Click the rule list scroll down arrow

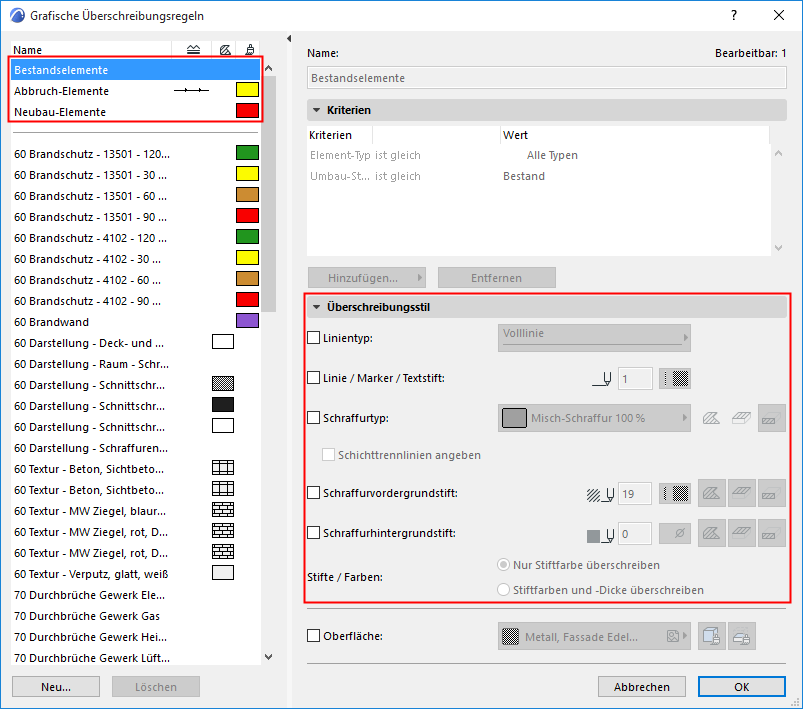pyautogui.click(x=269, y=657)
